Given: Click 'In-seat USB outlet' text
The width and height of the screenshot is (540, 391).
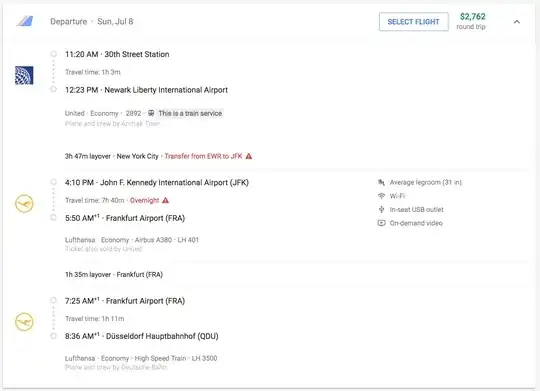Looking at the screenshot, I should [x=416, y=209].
